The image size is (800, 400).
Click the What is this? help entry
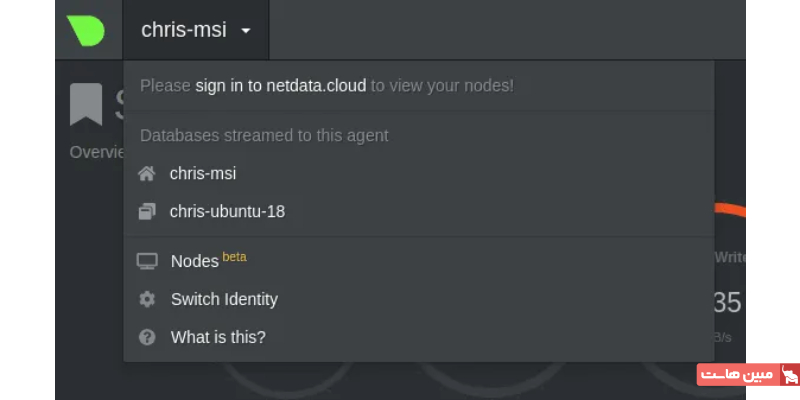(x=218, y=337)
